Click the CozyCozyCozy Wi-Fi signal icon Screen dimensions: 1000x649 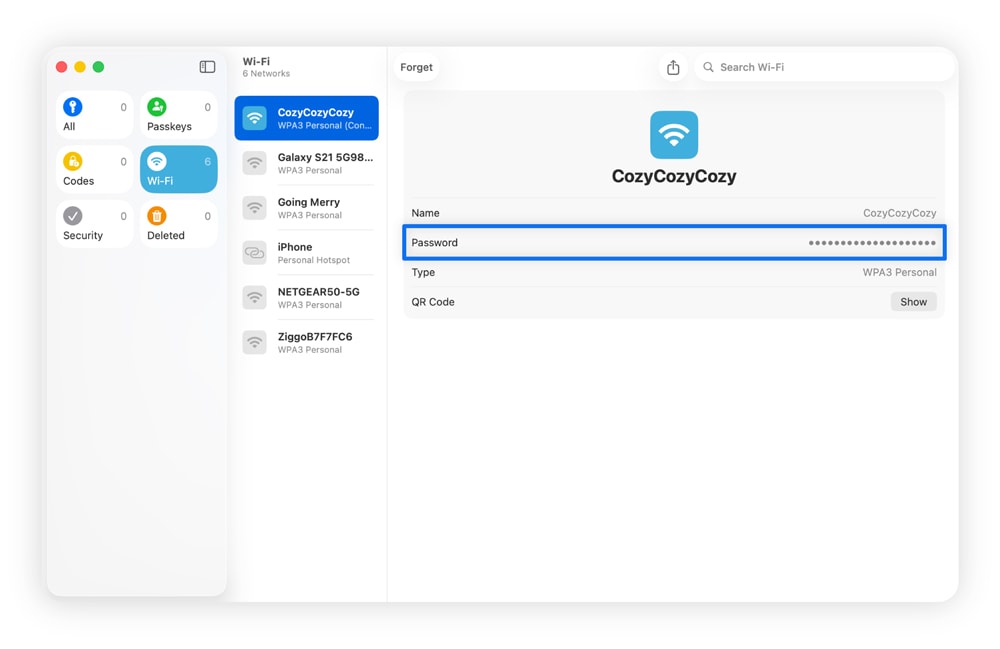tap(673, 133)
